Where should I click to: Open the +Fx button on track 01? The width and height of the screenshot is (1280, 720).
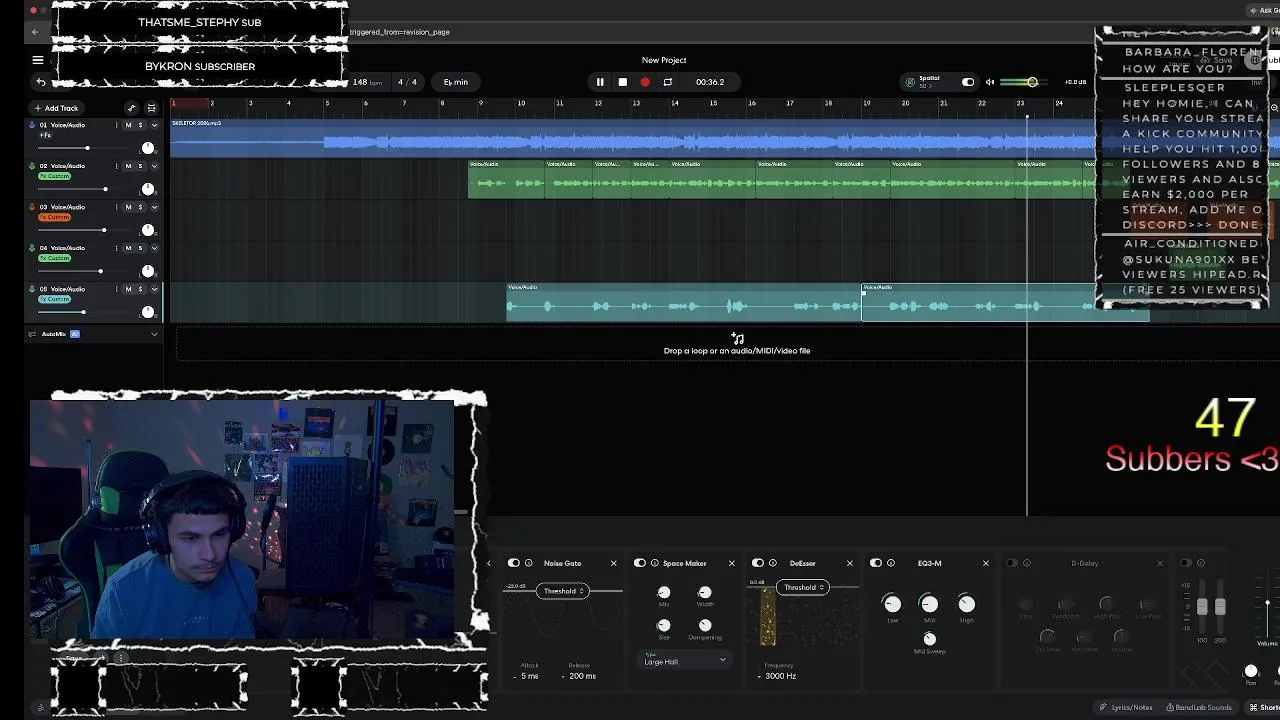[45, 135]
